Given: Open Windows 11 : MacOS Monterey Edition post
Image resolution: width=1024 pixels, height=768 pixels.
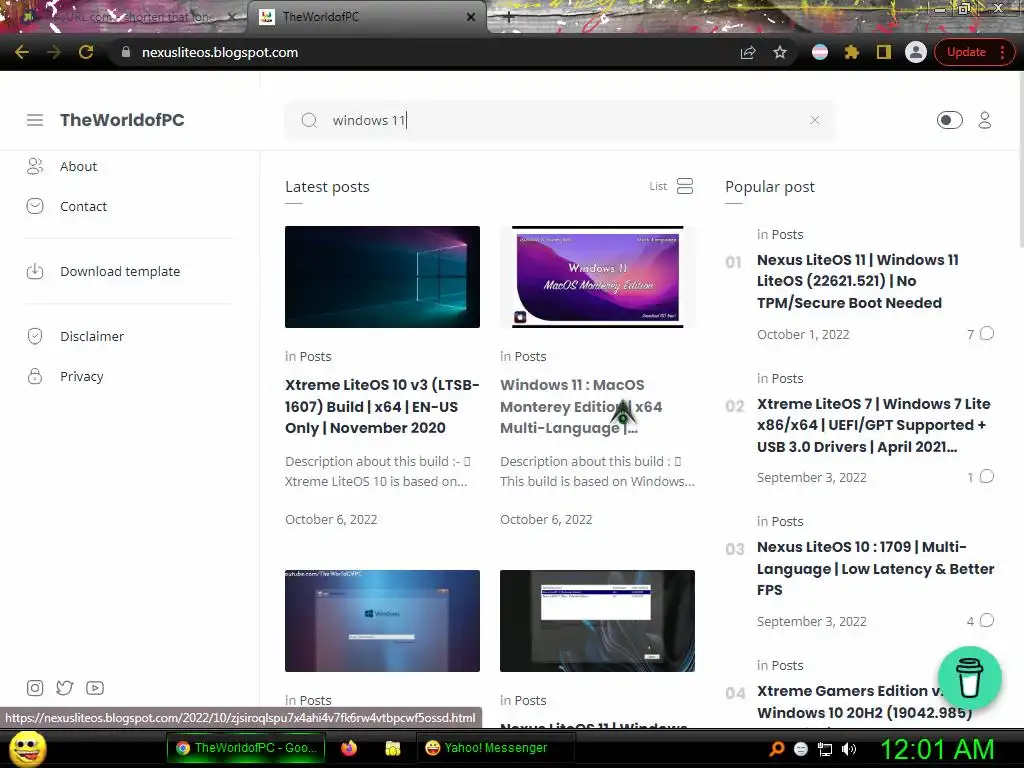Looking at the screenshot, I should pyautogui.click(x=581, y=406).
